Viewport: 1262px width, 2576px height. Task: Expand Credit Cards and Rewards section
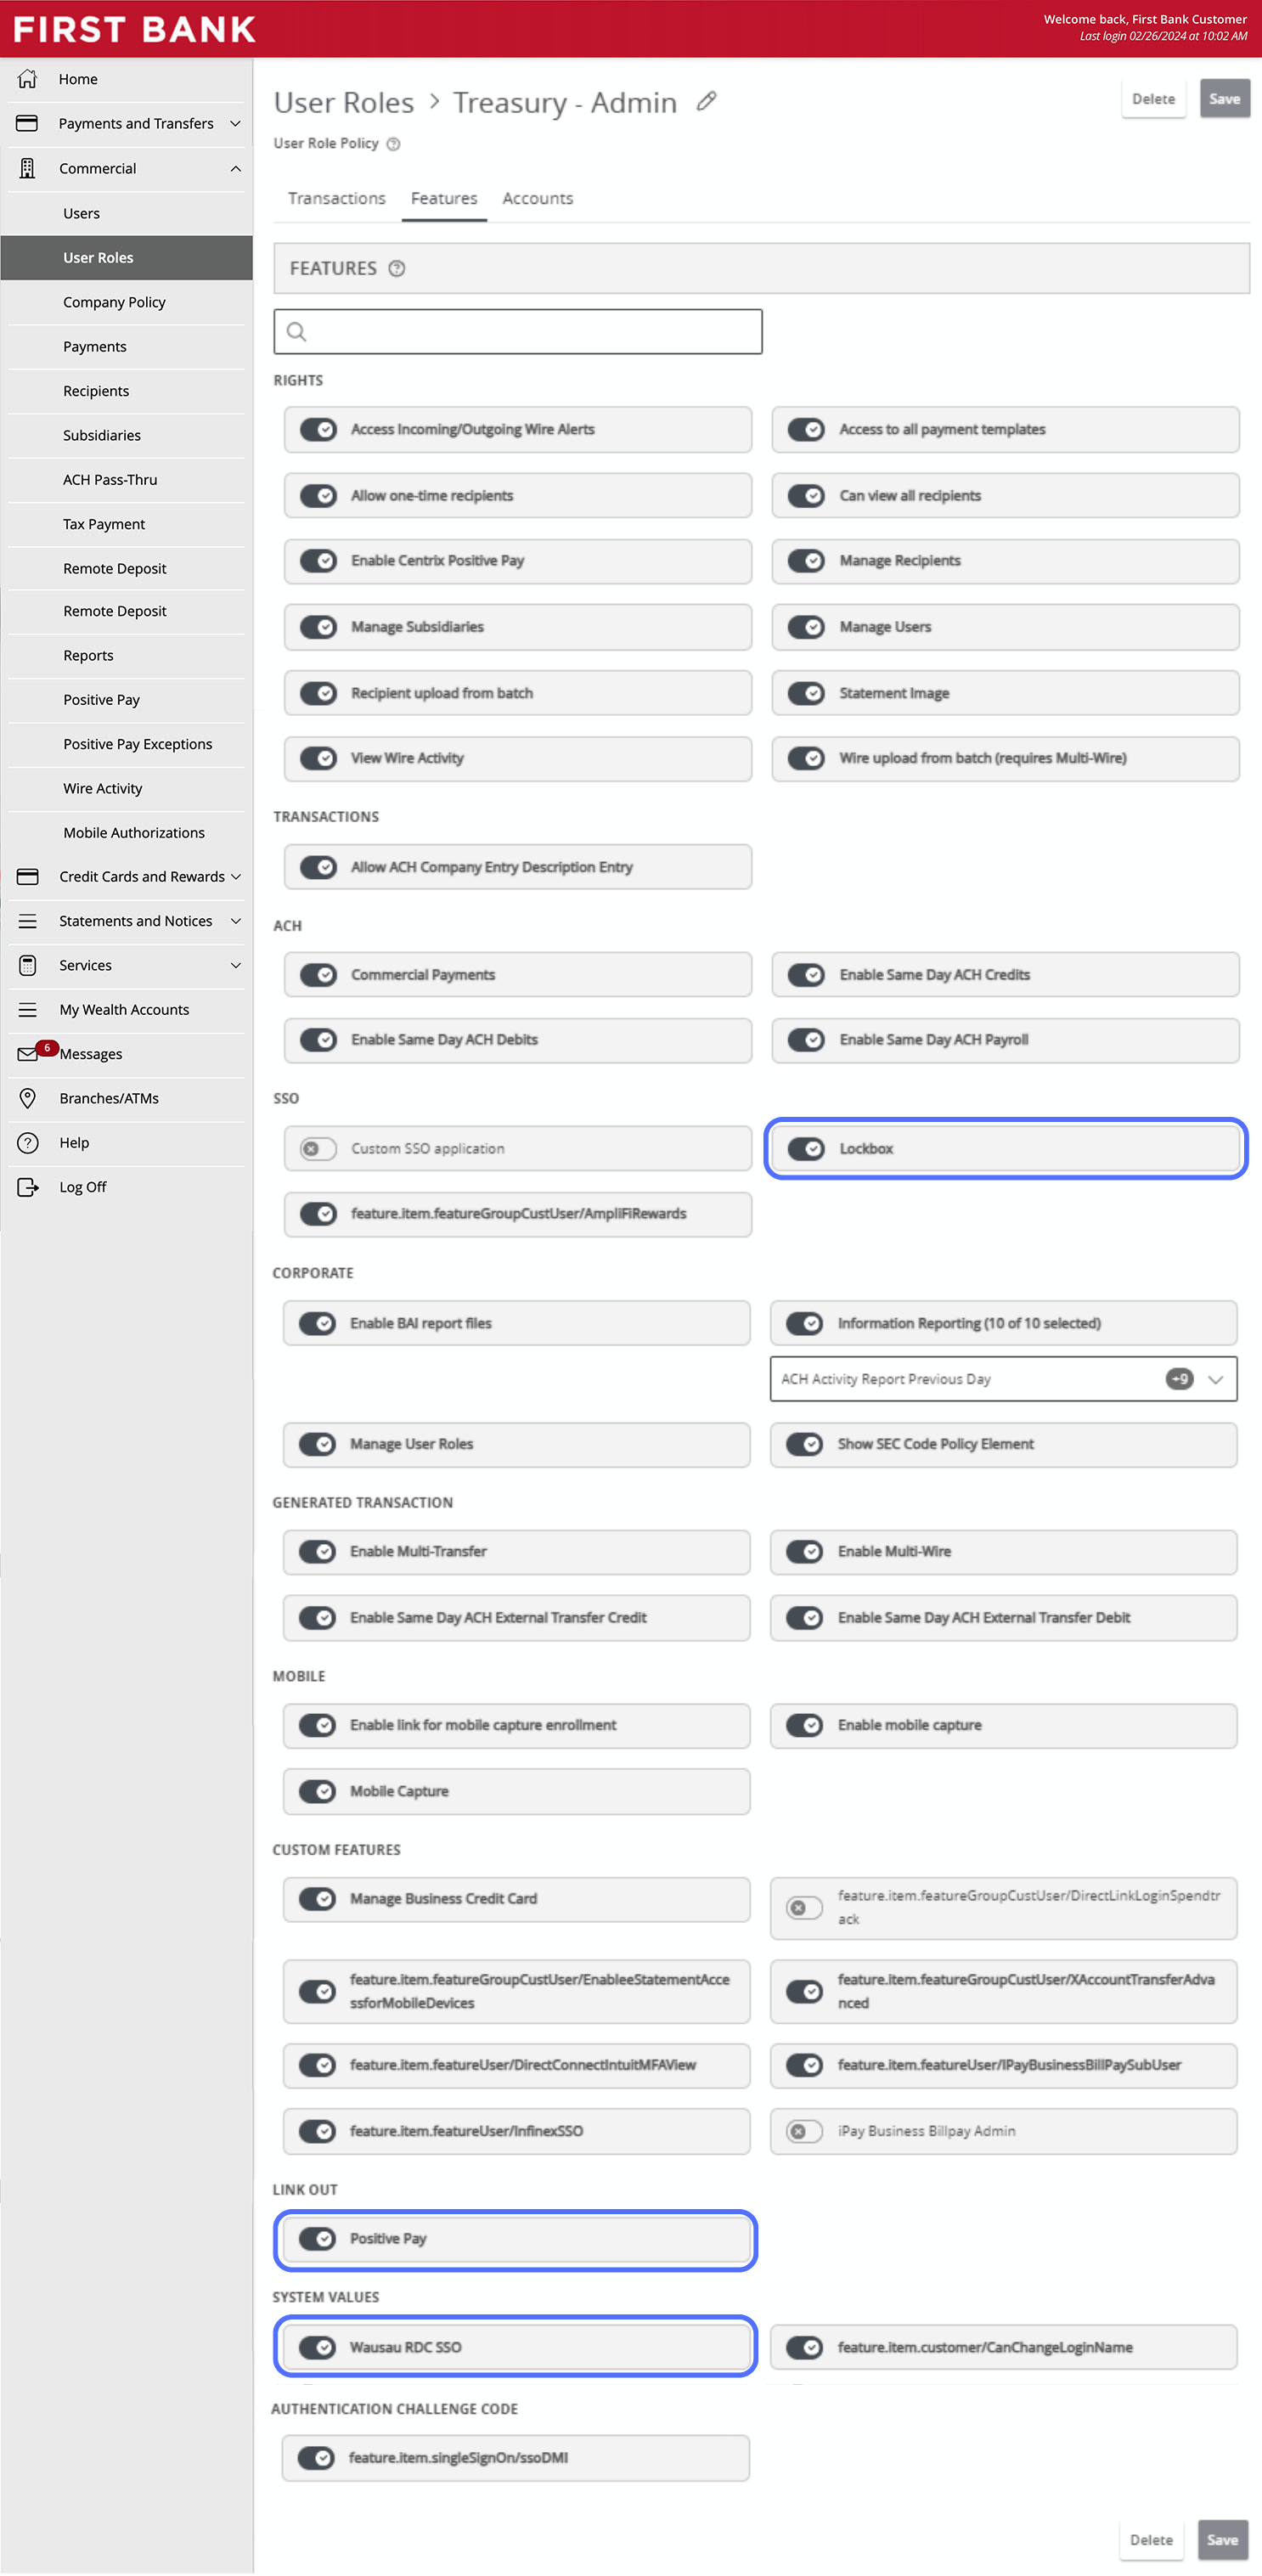click(236, 876)
